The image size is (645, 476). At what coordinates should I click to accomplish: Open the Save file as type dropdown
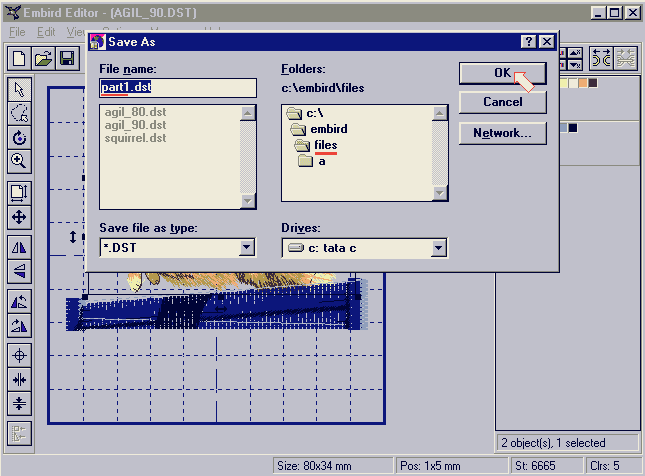[x=247, y=248]
